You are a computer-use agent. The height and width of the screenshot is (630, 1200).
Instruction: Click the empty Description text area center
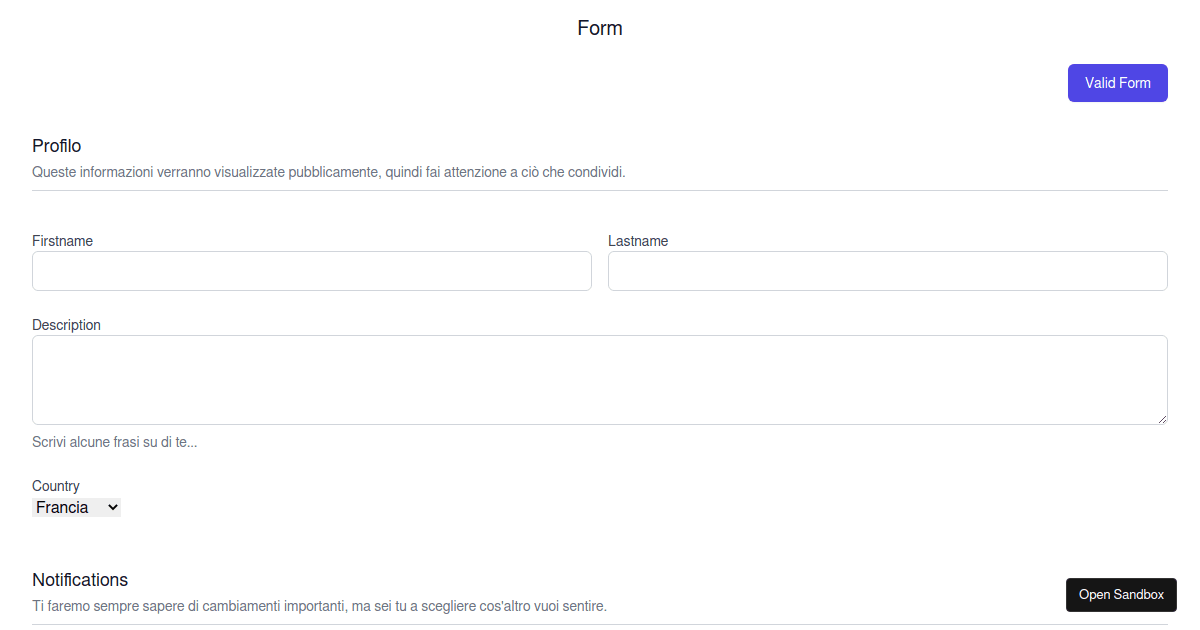click(x=600, y=380)
